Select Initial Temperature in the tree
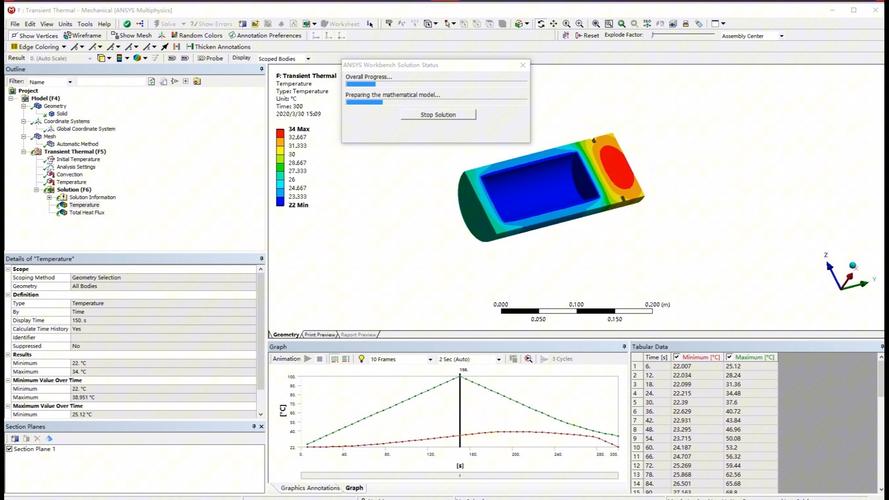Screen dimensions: 889x500 click(78, 159)
